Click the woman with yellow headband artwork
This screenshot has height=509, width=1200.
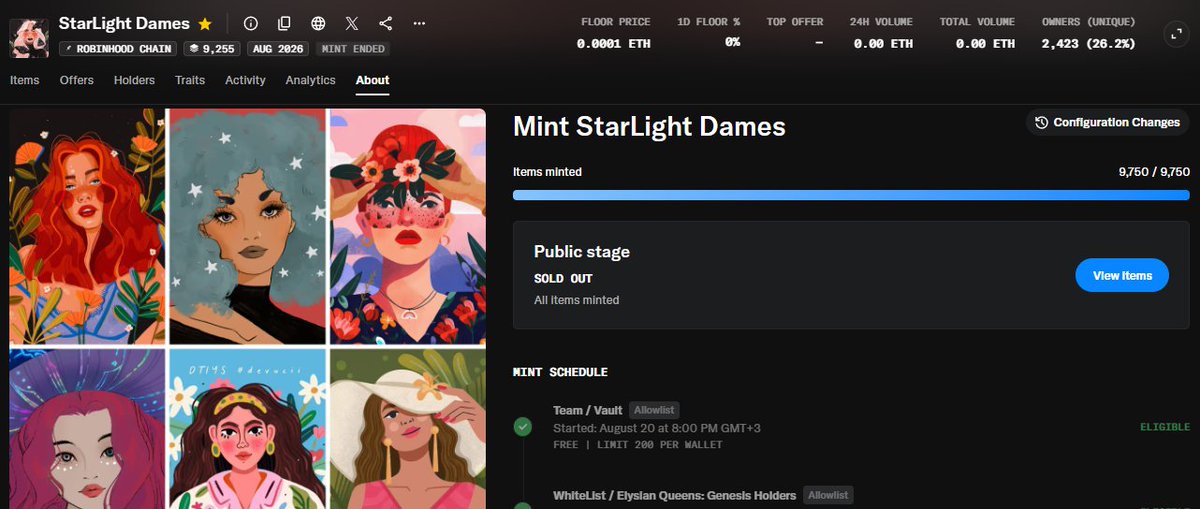tap(247, 429)
